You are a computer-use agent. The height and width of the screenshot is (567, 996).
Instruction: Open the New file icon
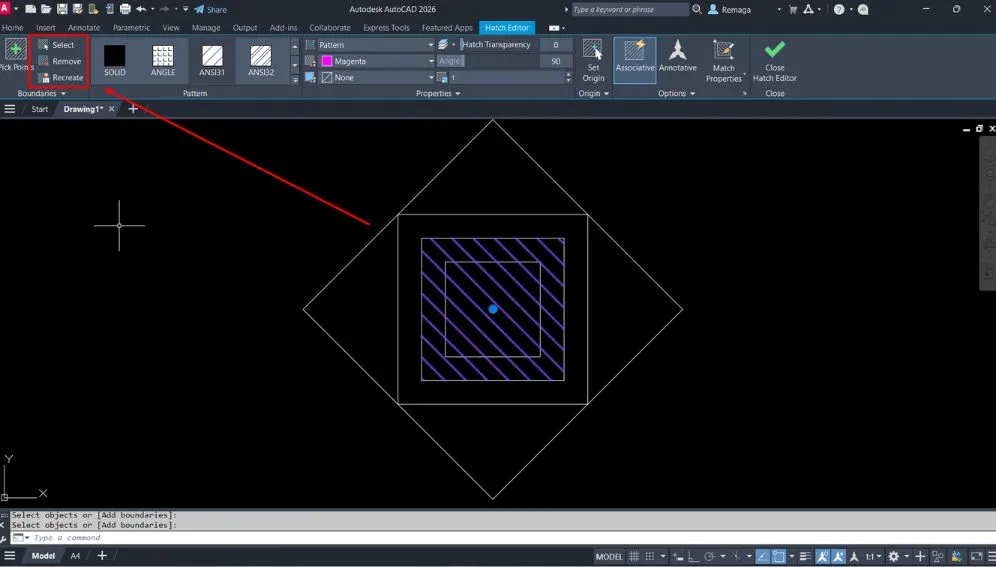pos(30,10)
